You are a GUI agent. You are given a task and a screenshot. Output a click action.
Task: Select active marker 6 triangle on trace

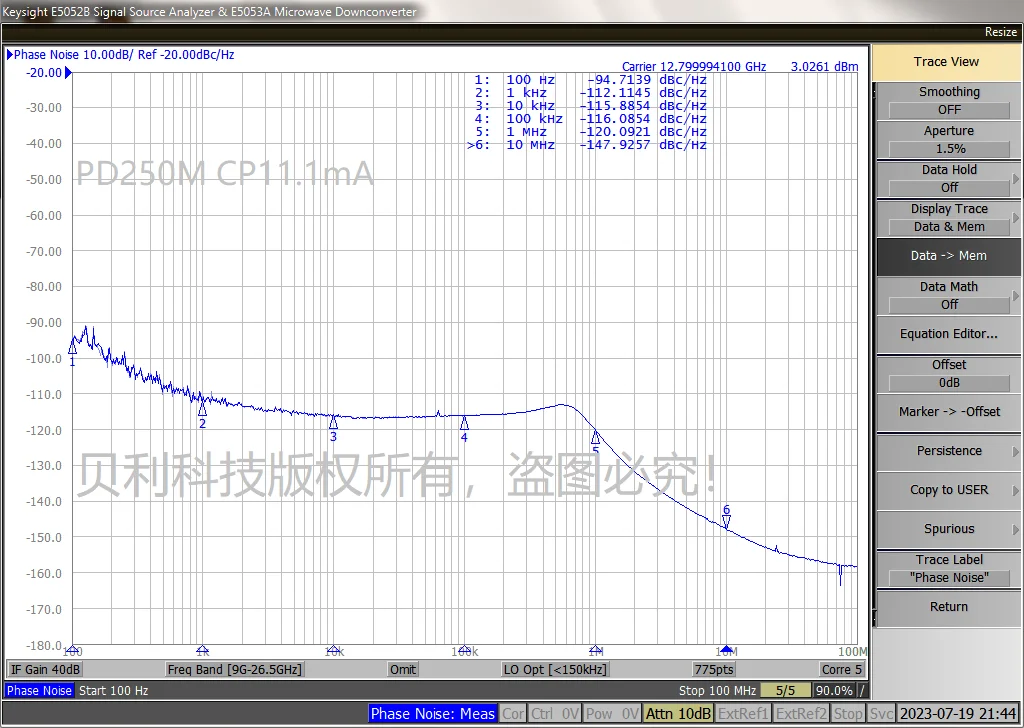[x=726, y=521]
